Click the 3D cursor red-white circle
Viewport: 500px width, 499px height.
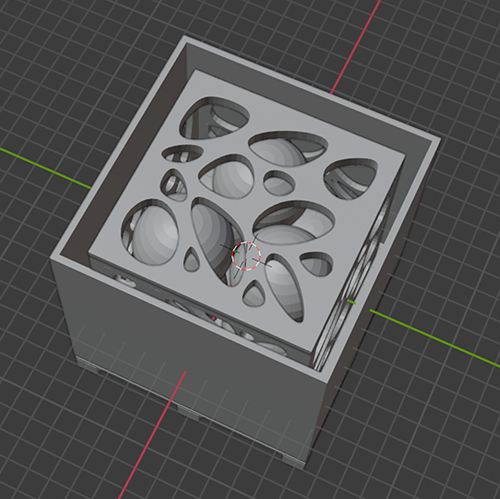tap(246, 256)
